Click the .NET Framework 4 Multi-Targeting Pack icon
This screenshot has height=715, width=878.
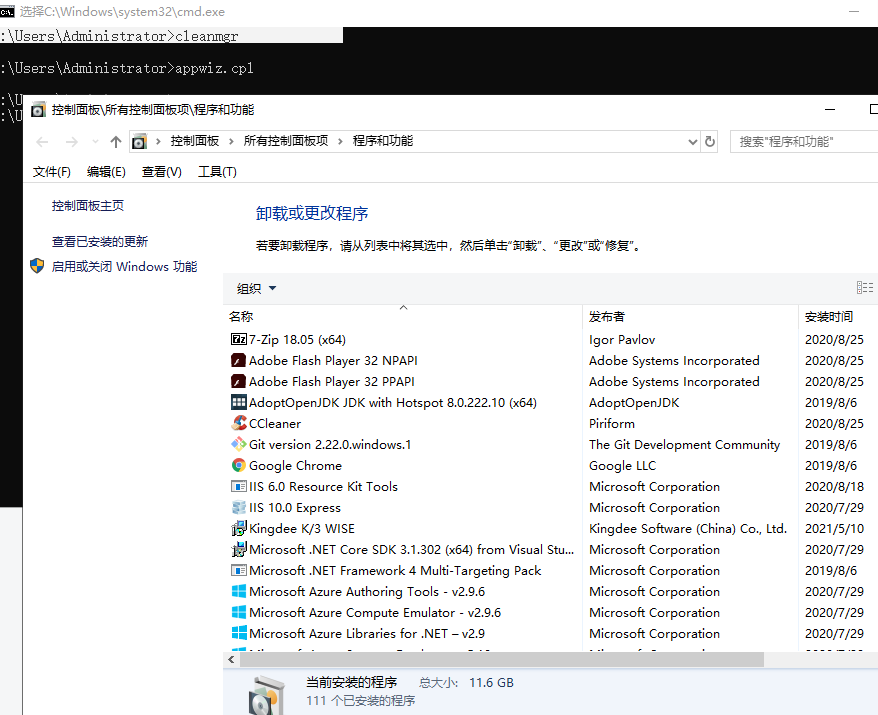tap(239, 570)
